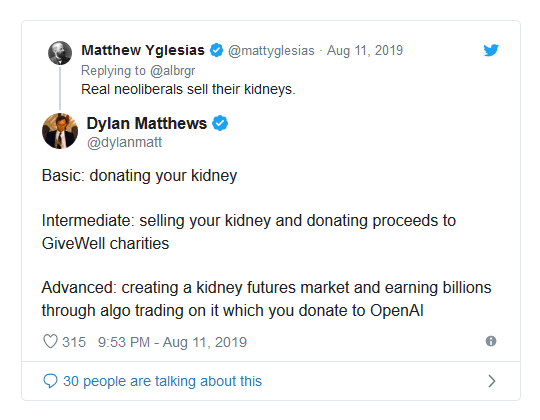Open Matthew Yglesias display name
Screen dimensions: 540x420
[x=143, y=50]
